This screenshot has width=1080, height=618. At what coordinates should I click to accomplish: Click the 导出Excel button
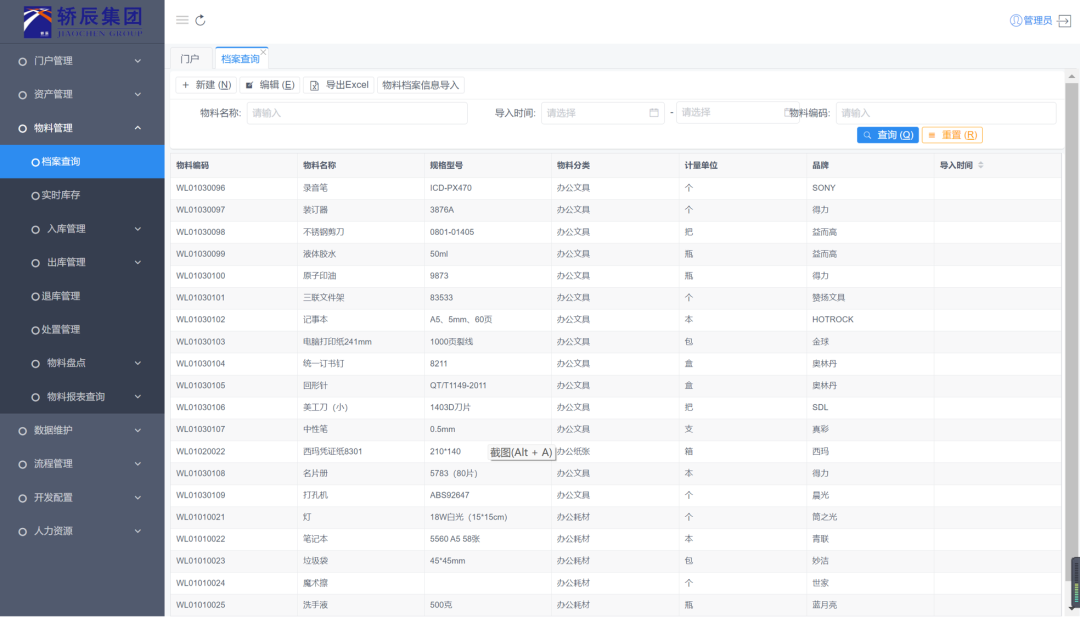point(338,85)
